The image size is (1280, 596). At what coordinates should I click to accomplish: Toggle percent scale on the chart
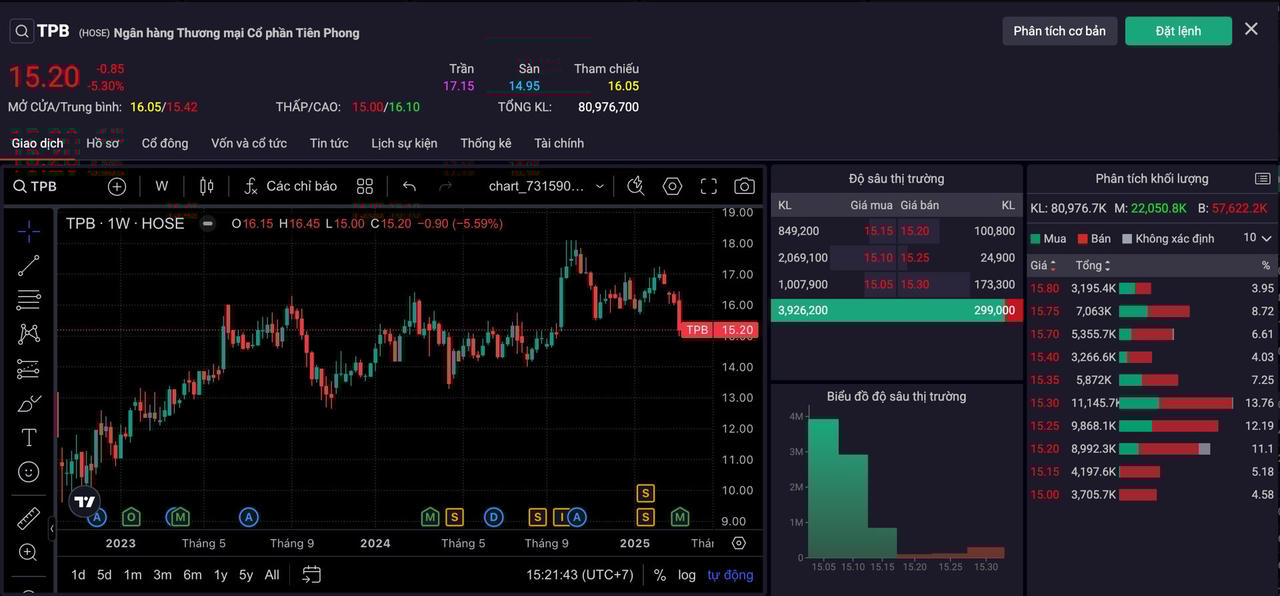(660, 575)
